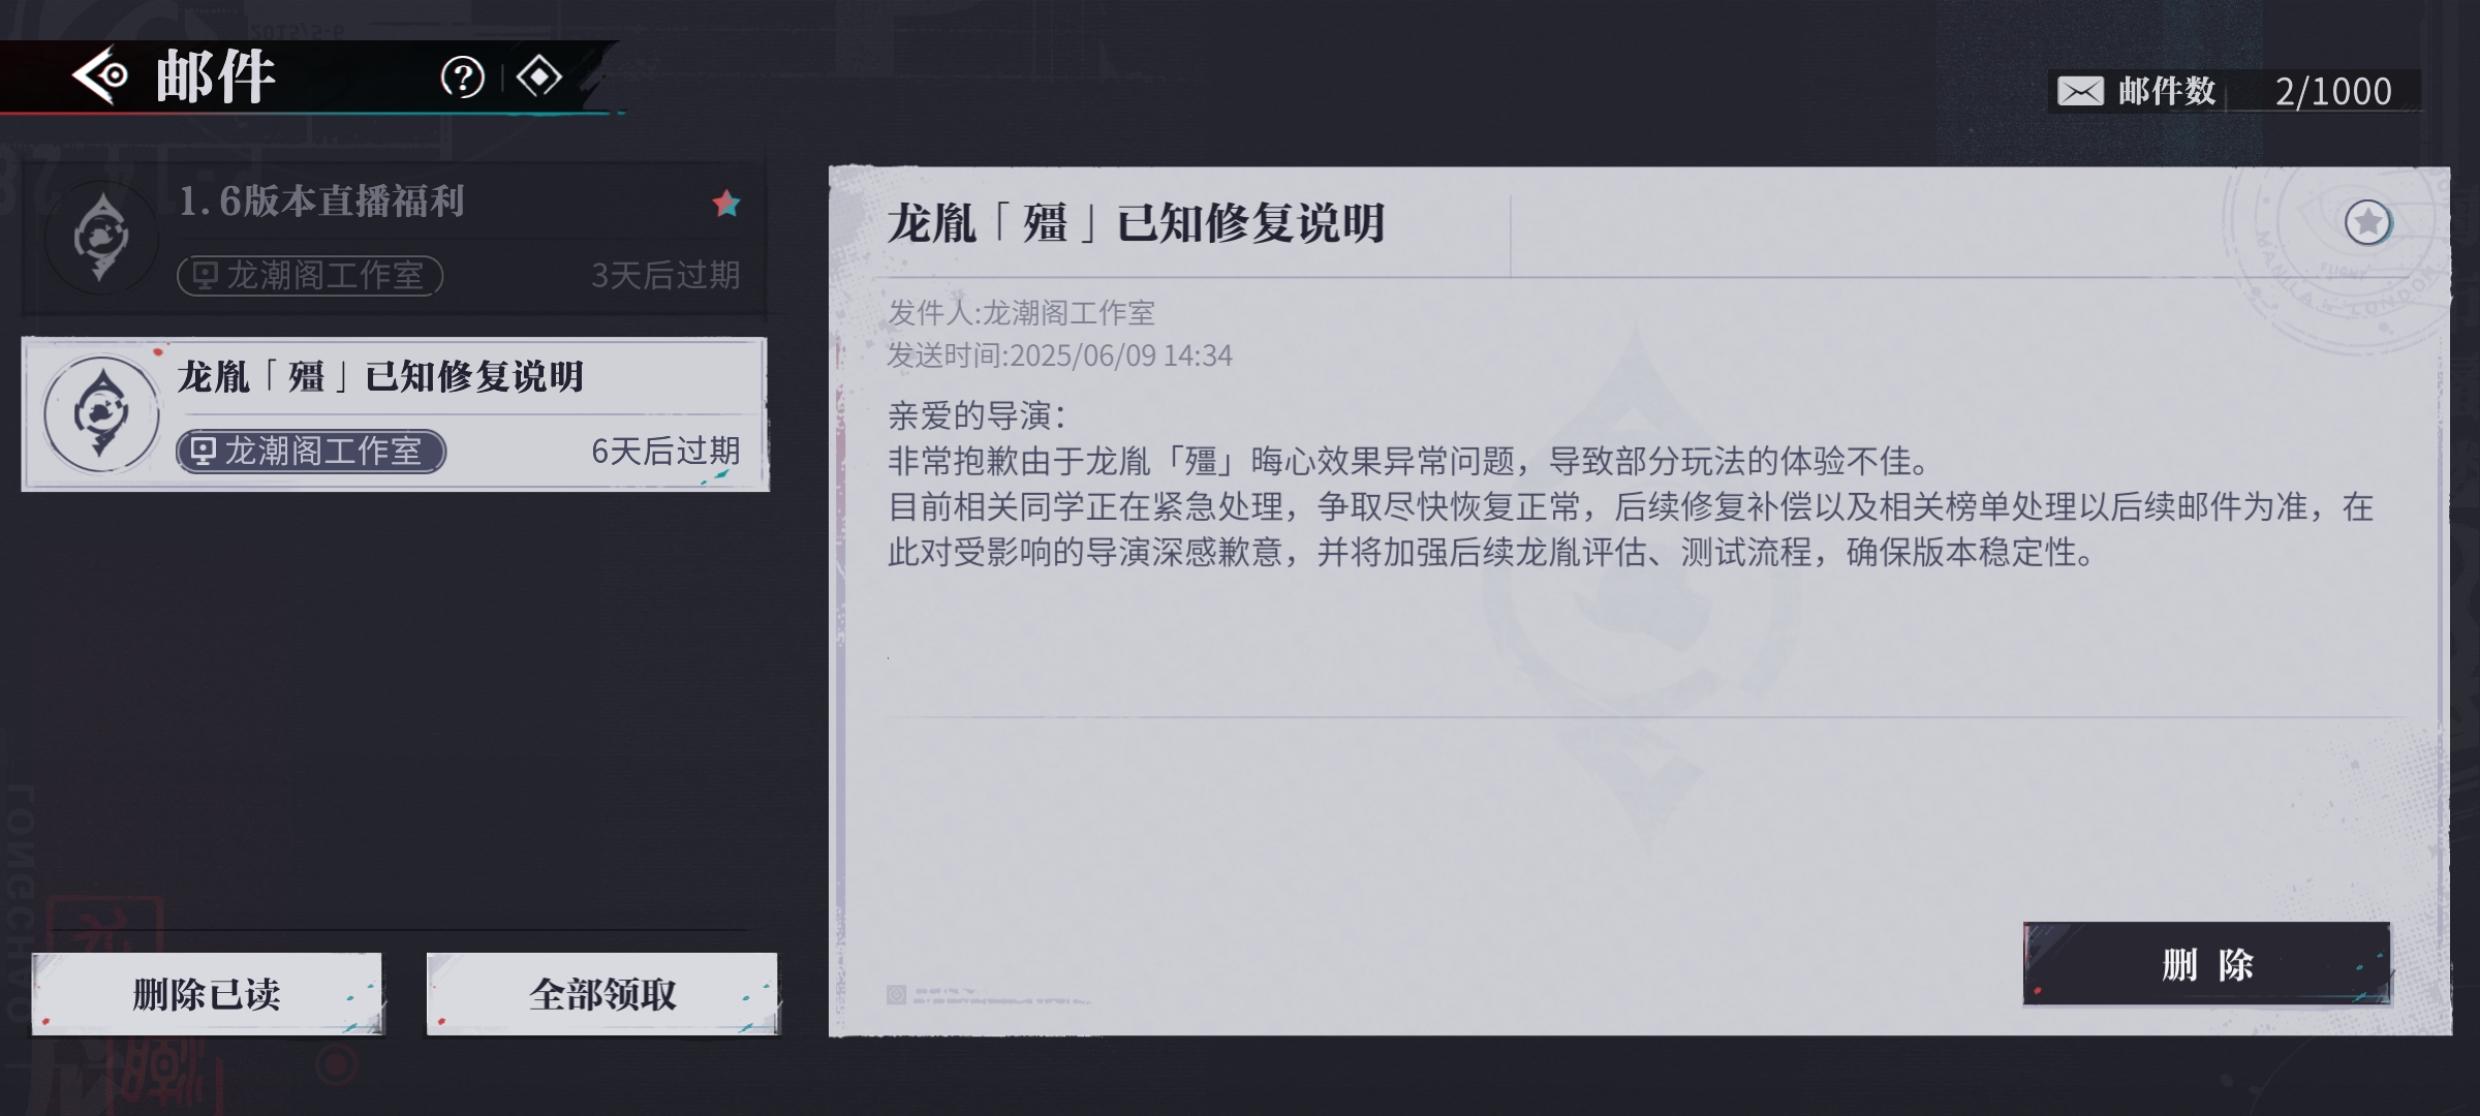Screen dimensions: 2480x1116
Task: Click the 全部领取 button
Action: coord(602,994)
